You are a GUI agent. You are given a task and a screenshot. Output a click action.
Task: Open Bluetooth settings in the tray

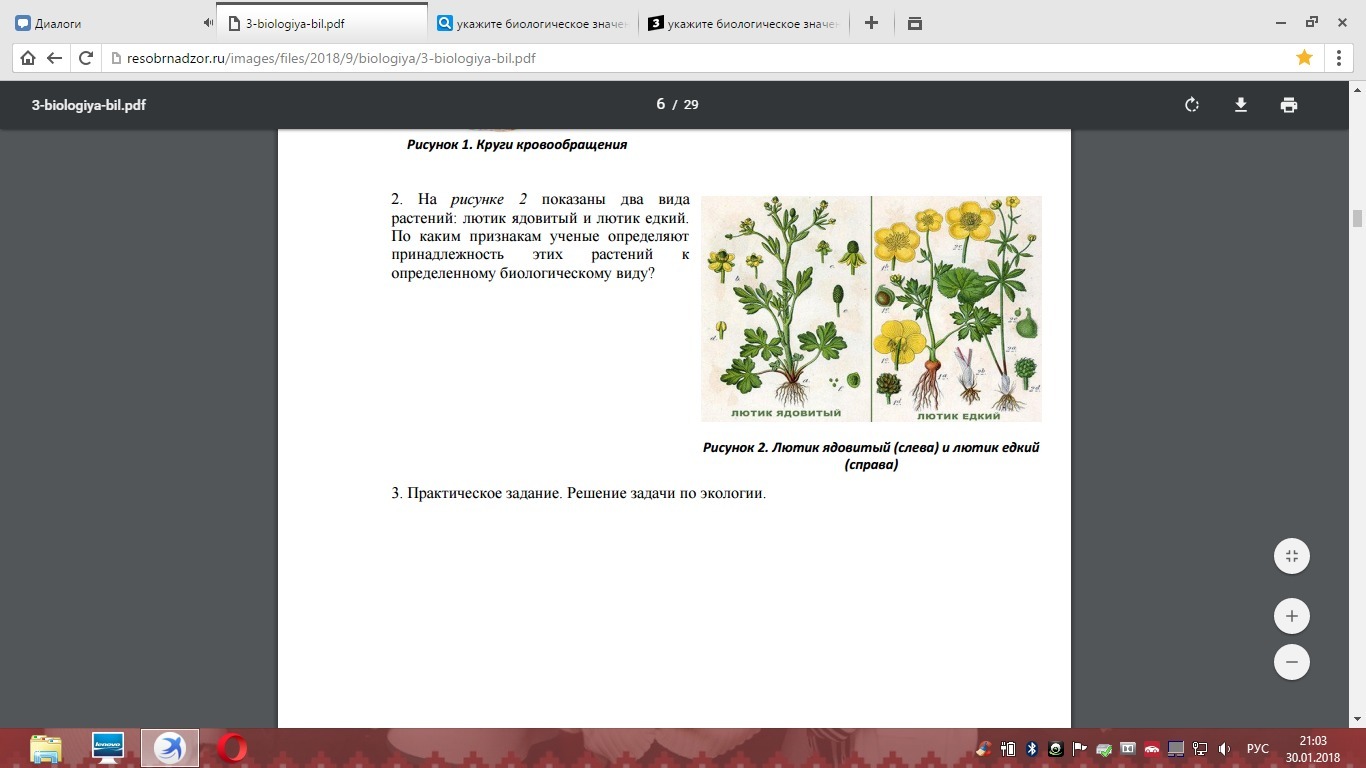click(x=1033, y=748)
